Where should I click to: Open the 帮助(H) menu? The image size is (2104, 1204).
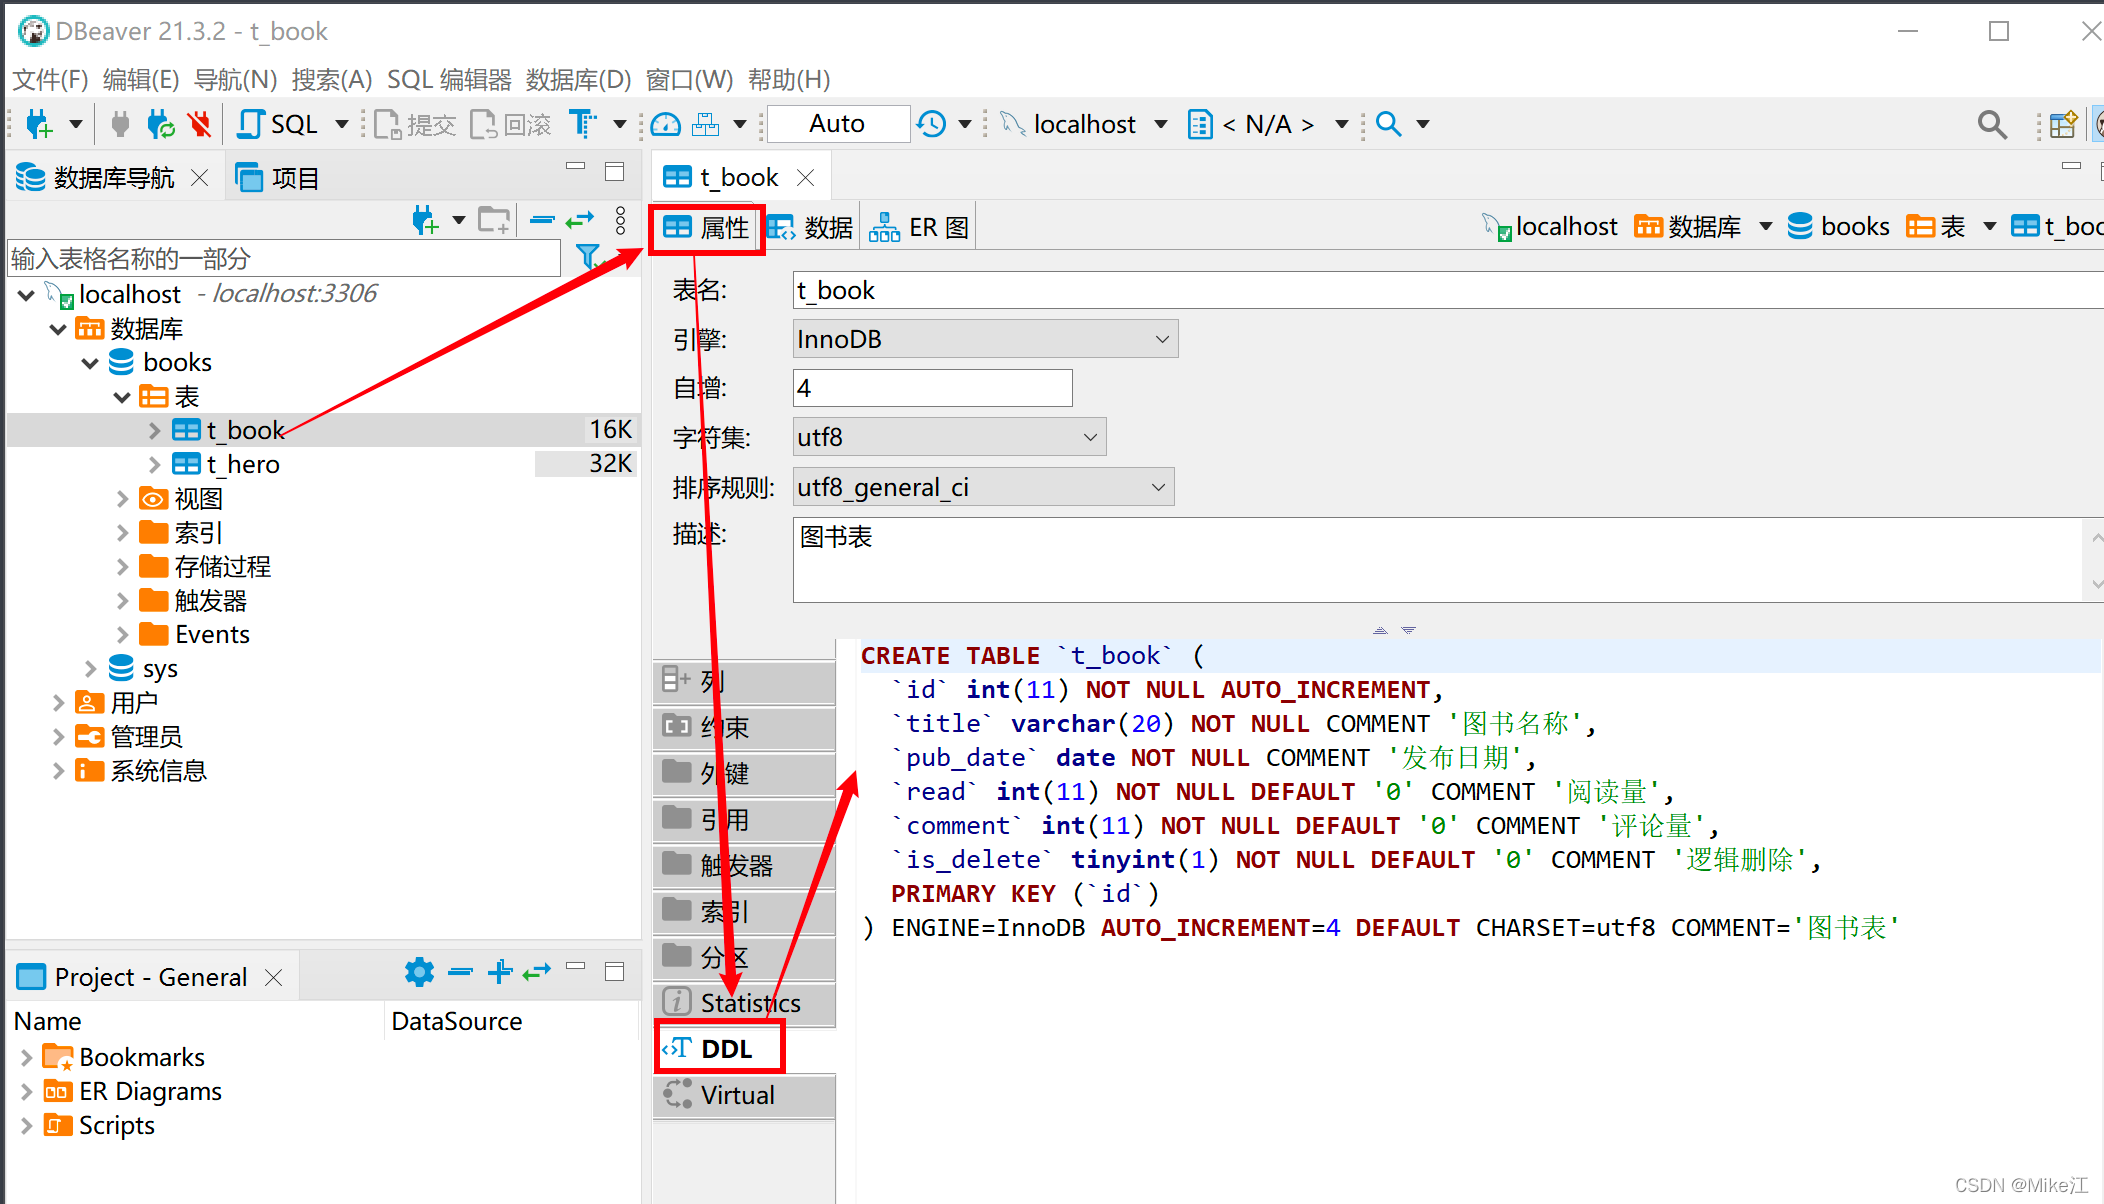[789, 79]
